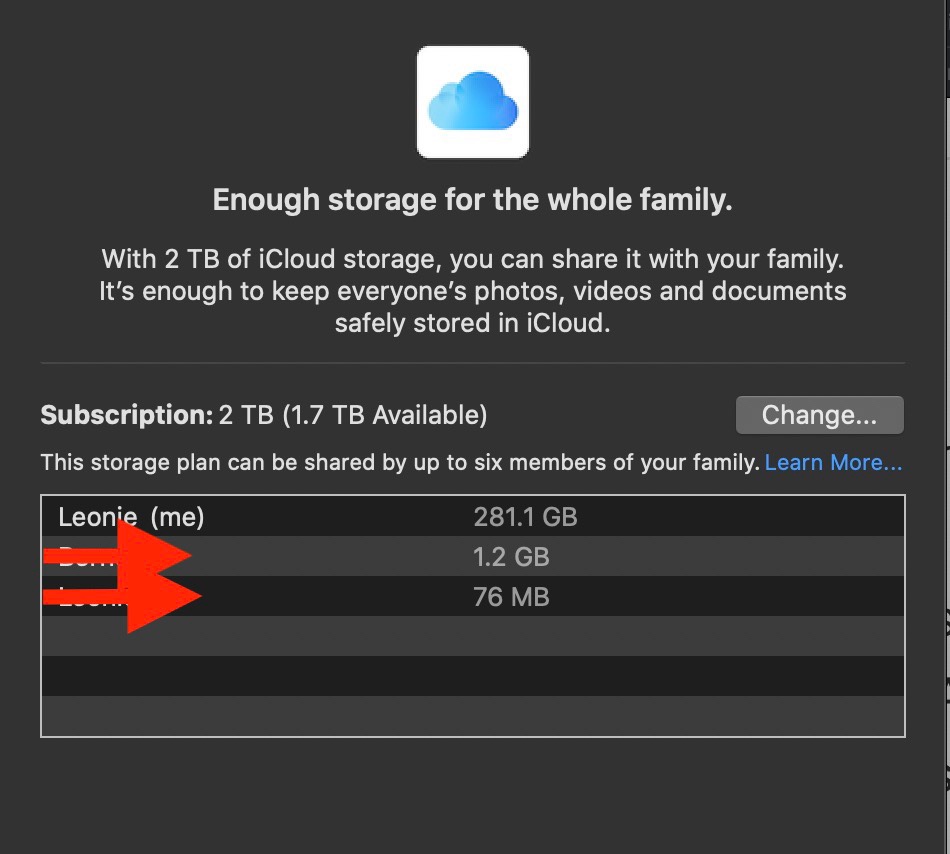Click the 1.2 GB storage value
The width and height of the screenshot is (950, 854).
tap(511, 557)
